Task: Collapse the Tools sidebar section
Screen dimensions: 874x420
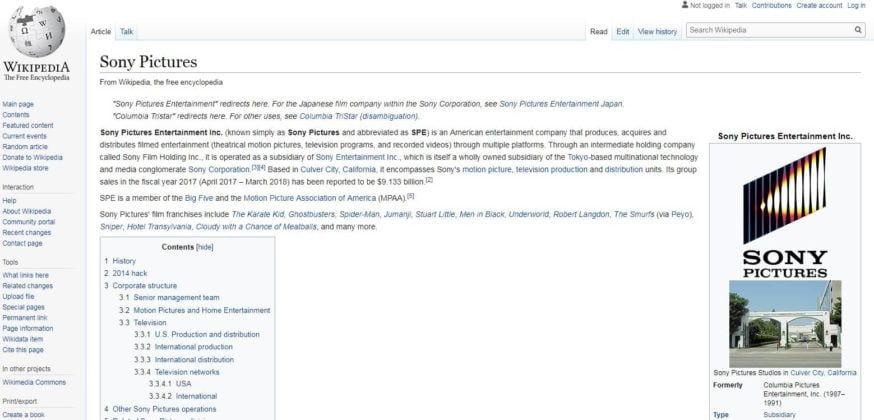Action: 11,262
